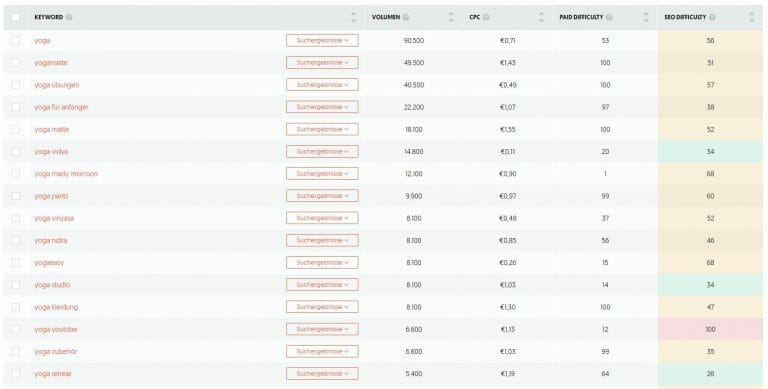Click the CPC value €0,11
This screenshot has width=768, height=389.
tap(507, 151)
